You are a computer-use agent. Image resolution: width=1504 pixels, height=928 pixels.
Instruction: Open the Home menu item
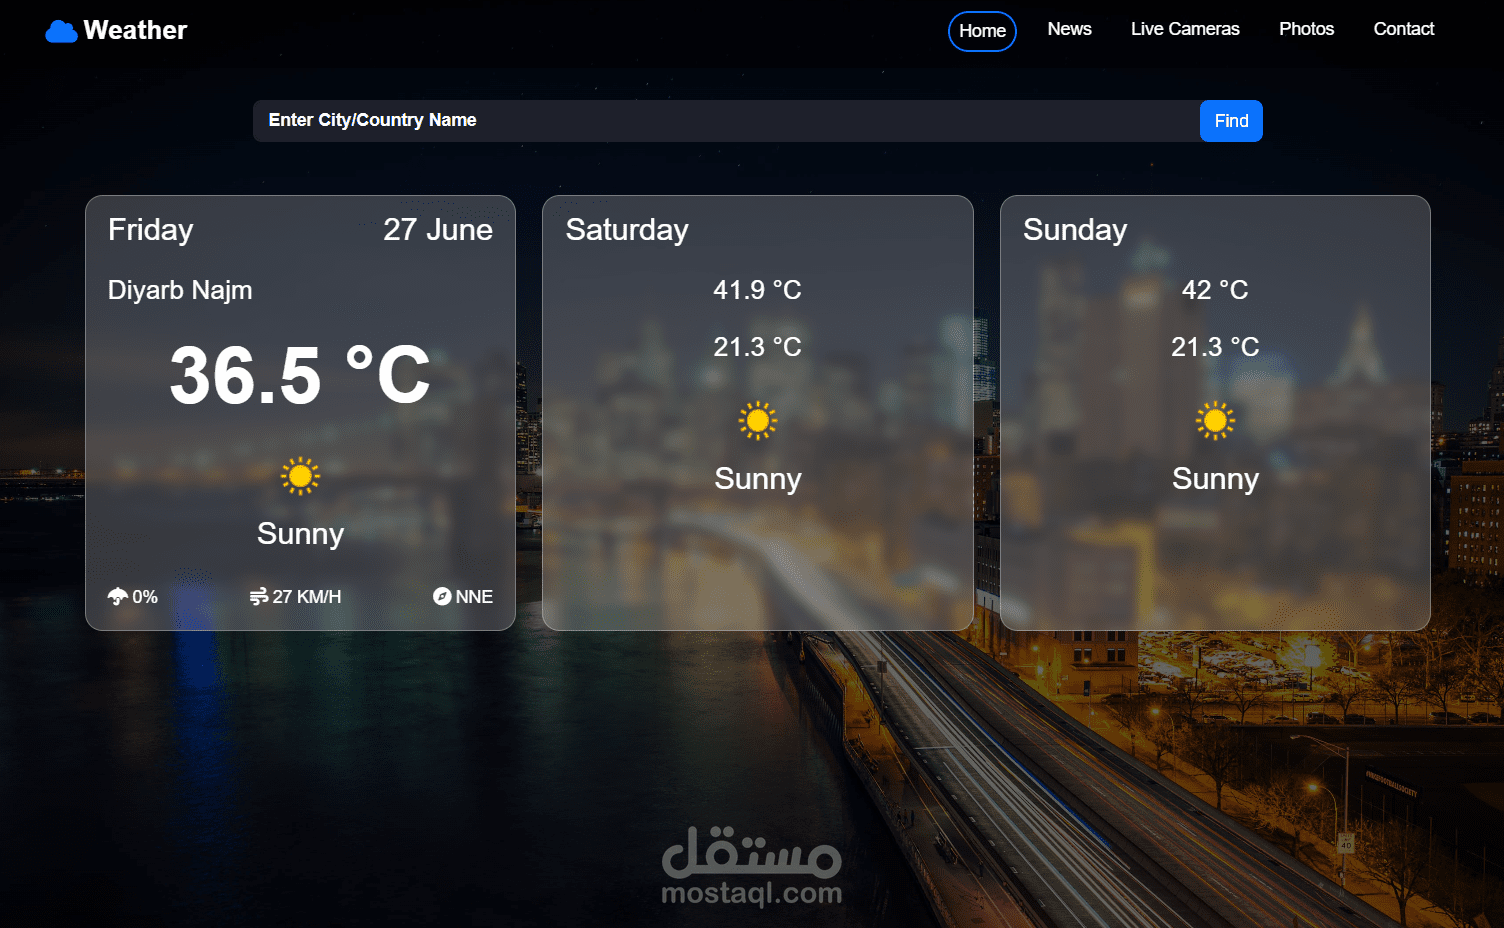click(982, 31)
